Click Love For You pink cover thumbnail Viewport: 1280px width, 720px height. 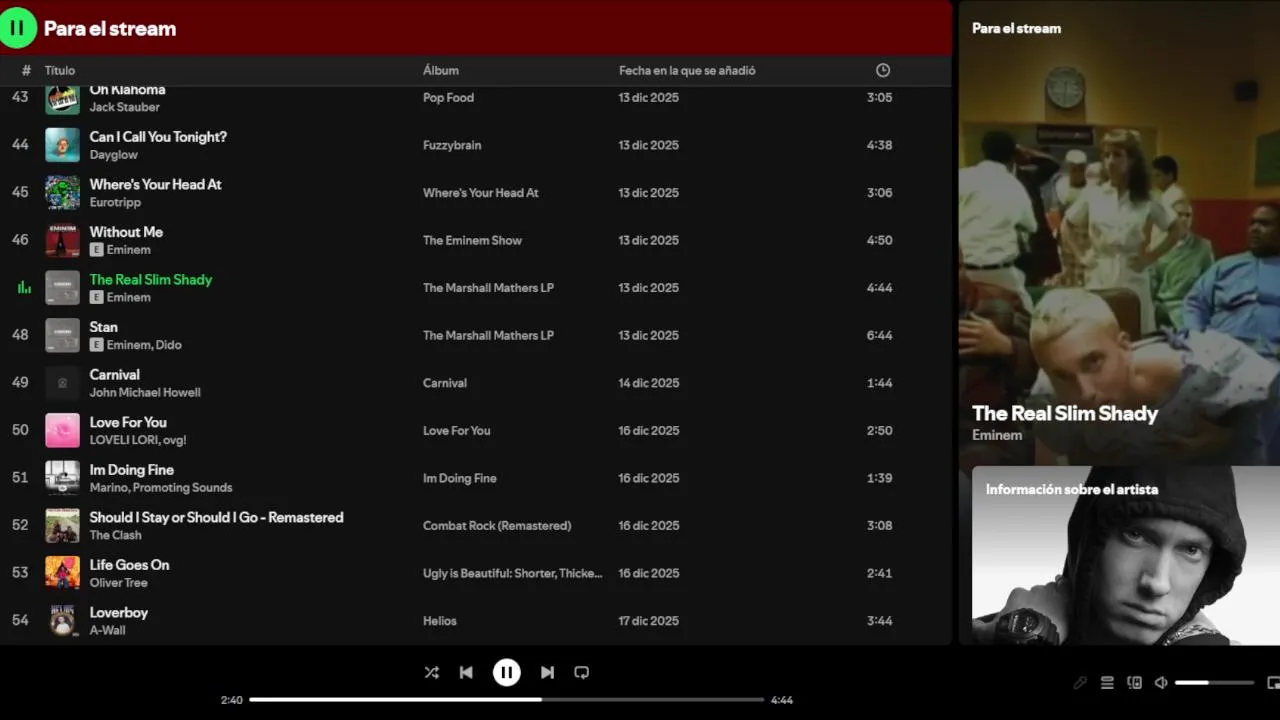[x=62, y=430]
